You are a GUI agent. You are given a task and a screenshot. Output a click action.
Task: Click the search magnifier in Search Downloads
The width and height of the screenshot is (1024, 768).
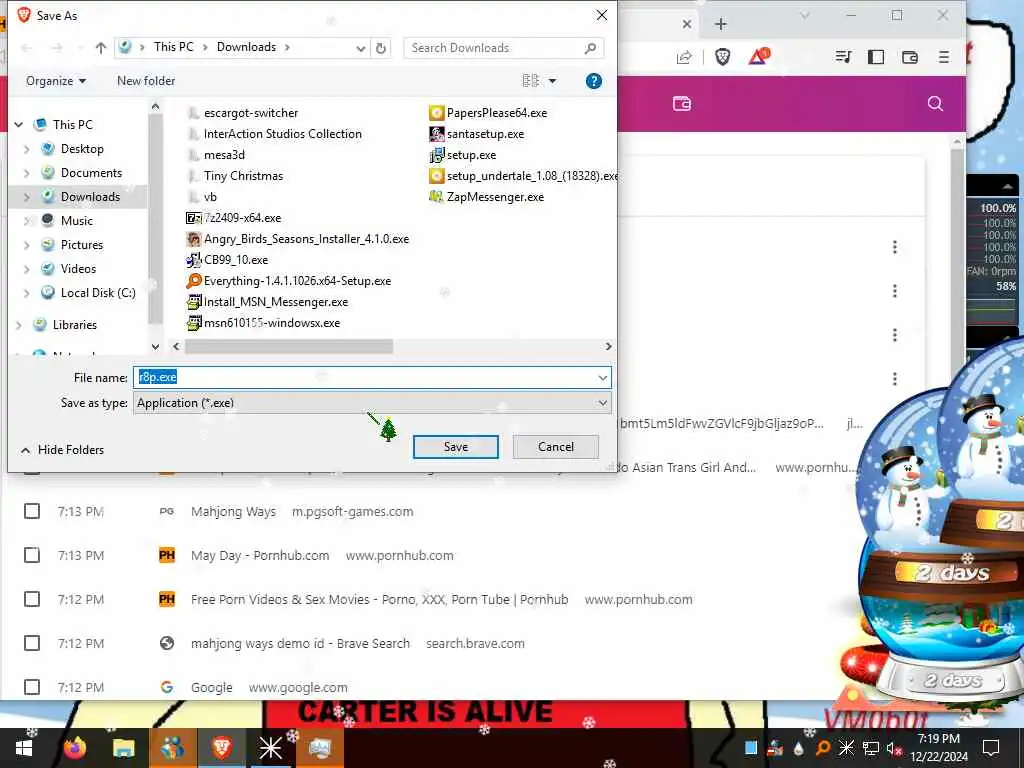tap(590, 48)
